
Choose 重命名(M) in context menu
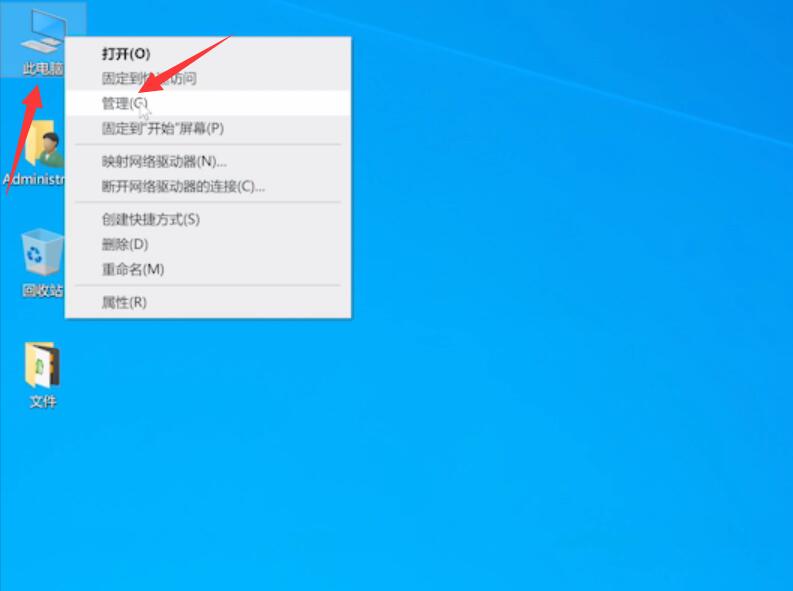tap(208, 269)
